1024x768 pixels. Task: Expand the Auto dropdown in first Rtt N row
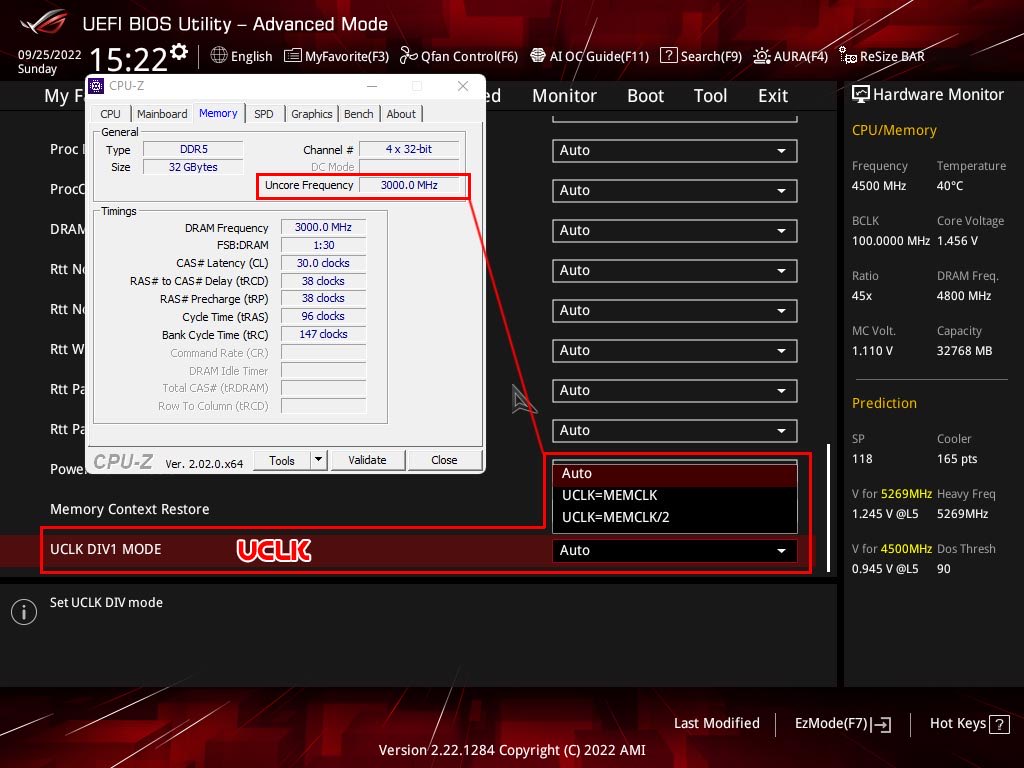point(675,270)
